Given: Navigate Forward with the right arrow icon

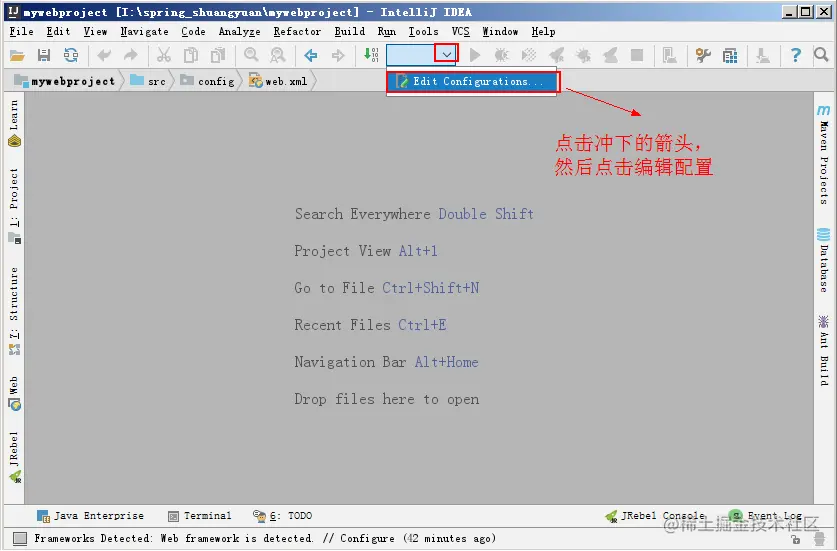Looking at the screenshot, I should 338,55.
